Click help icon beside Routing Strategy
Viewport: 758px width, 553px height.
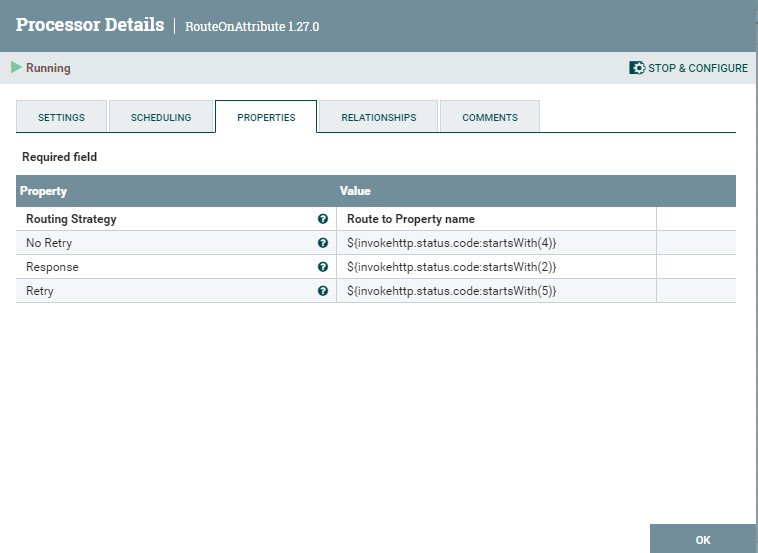click(x=323, y=219)
